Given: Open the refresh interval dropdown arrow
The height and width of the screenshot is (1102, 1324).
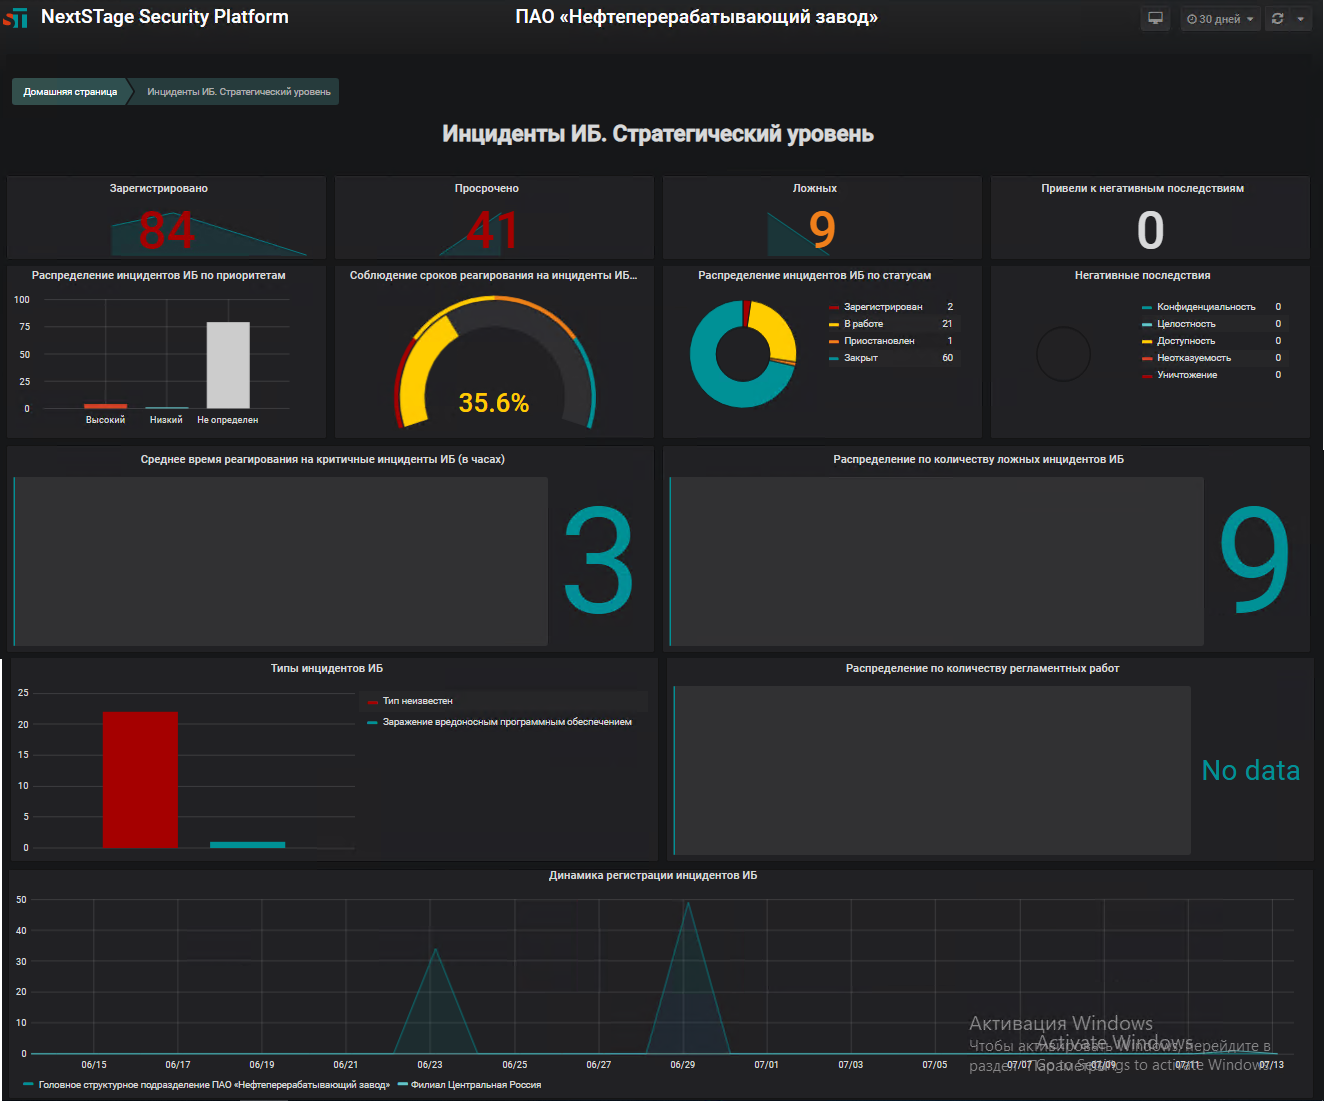Looking at the screenshot, I should pos(1300,18).
